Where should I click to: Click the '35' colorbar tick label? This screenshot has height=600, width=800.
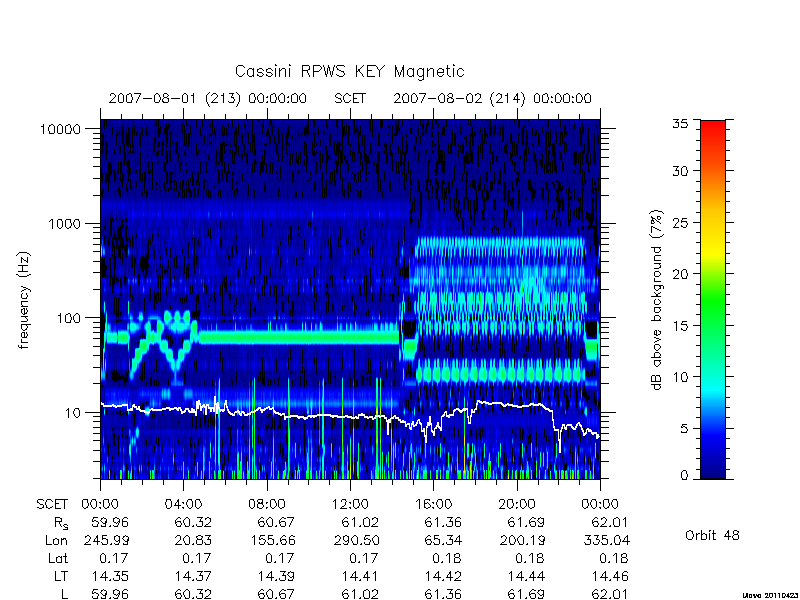[680, 123]
